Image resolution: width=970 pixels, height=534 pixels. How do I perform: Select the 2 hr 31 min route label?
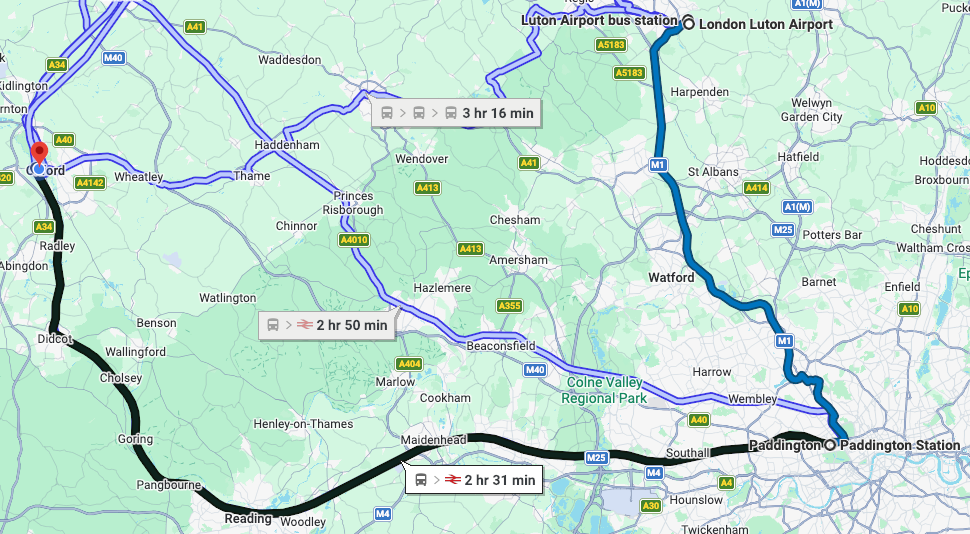point(474,480)
